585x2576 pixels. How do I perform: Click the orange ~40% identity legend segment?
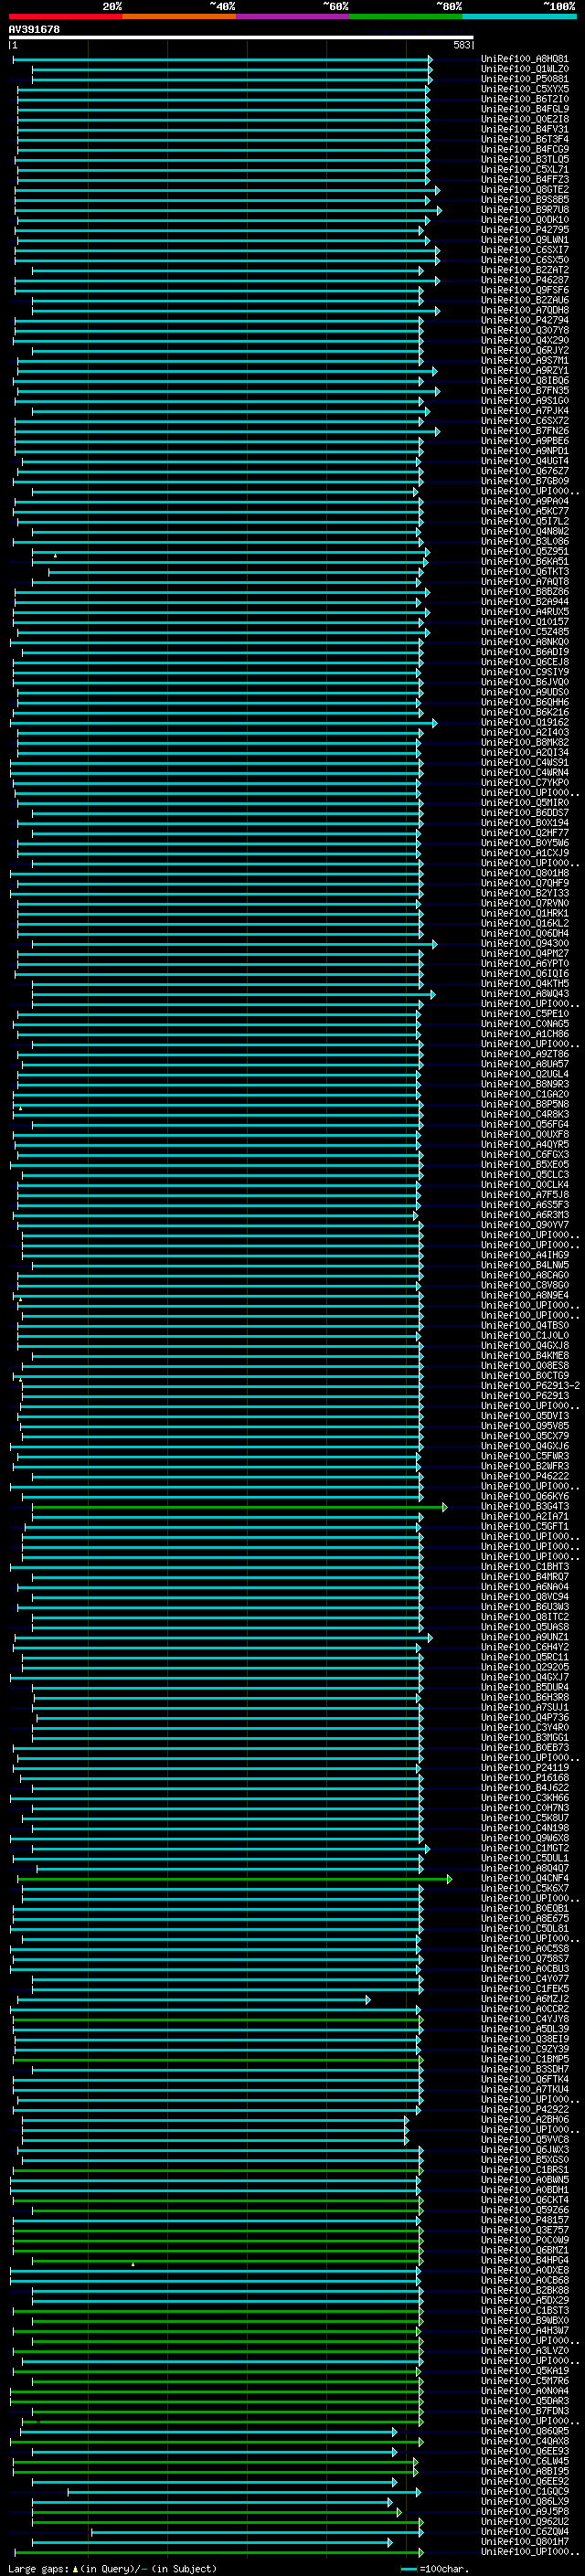tap(179, 16)
